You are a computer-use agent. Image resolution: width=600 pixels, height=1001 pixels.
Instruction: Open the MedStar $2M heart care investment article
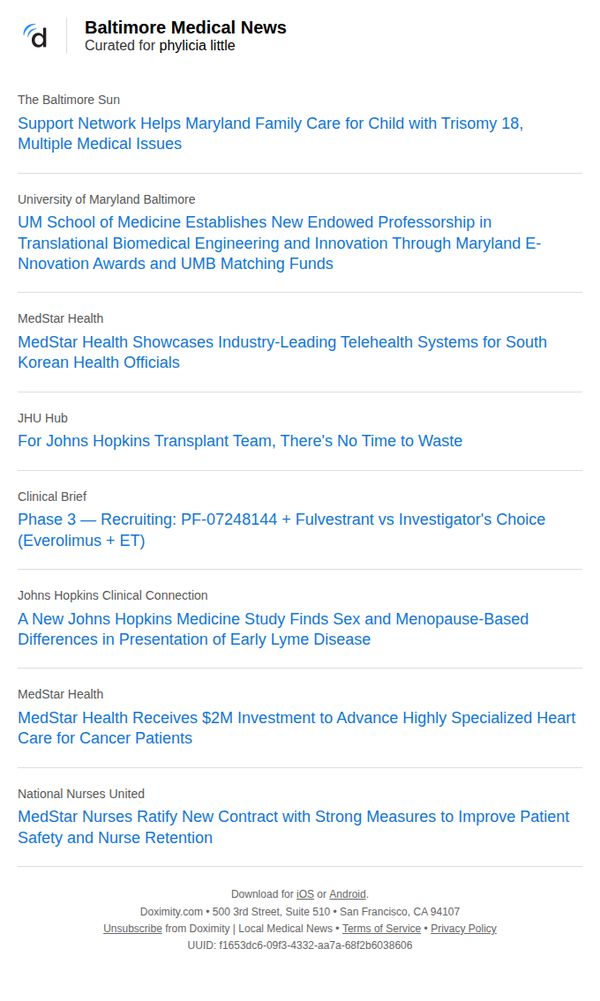coord(297,728)
